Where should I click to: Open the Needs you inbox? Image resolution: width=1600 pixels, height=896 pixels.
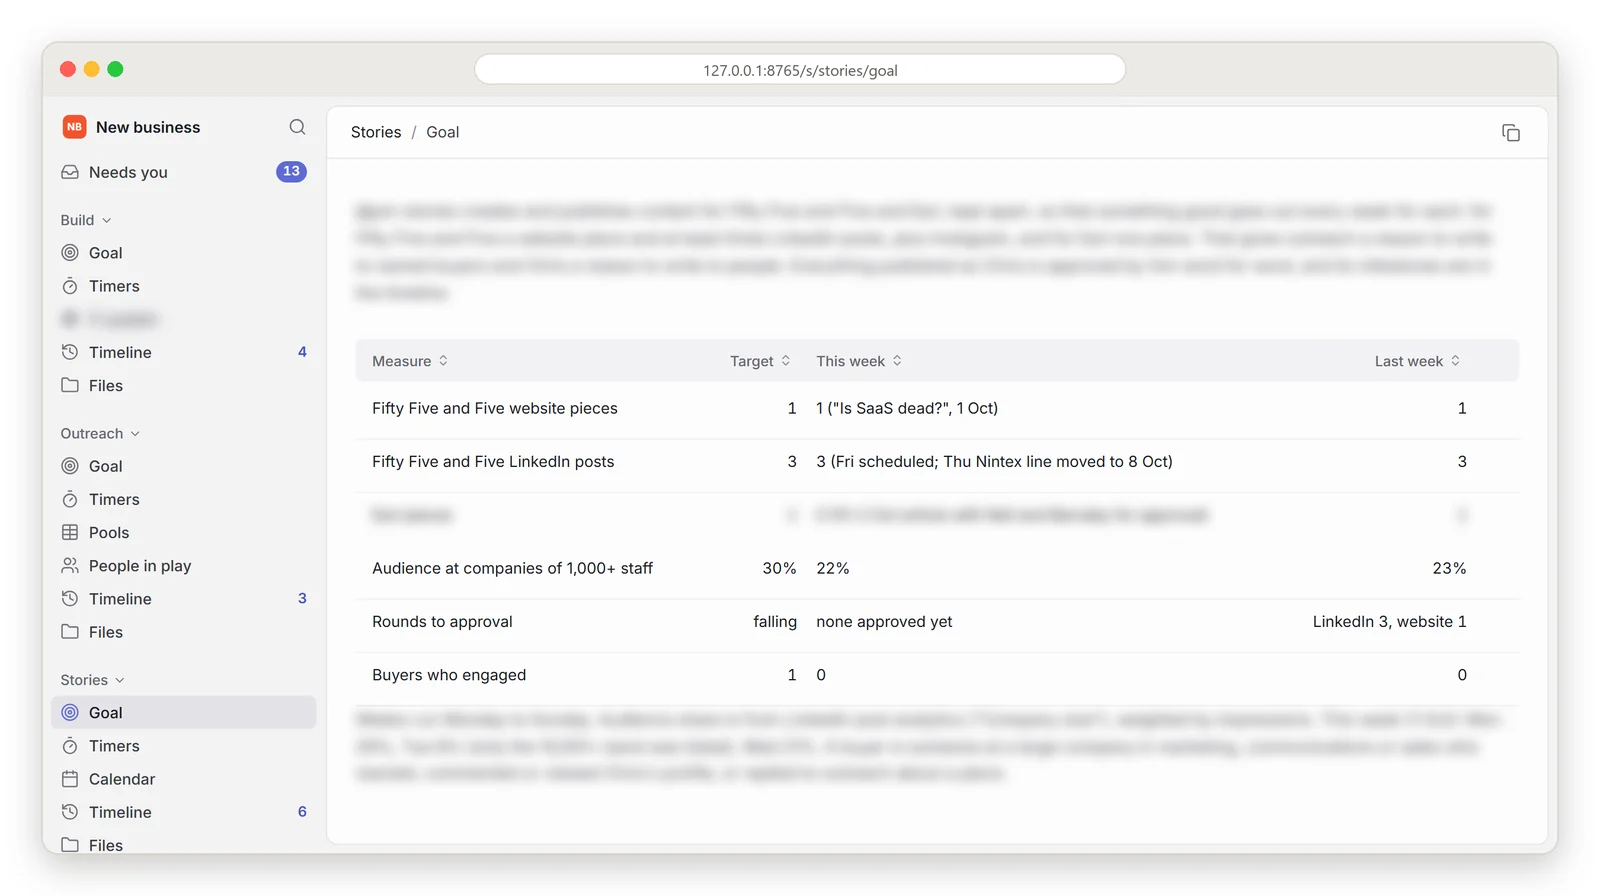(x=184, y=172)
